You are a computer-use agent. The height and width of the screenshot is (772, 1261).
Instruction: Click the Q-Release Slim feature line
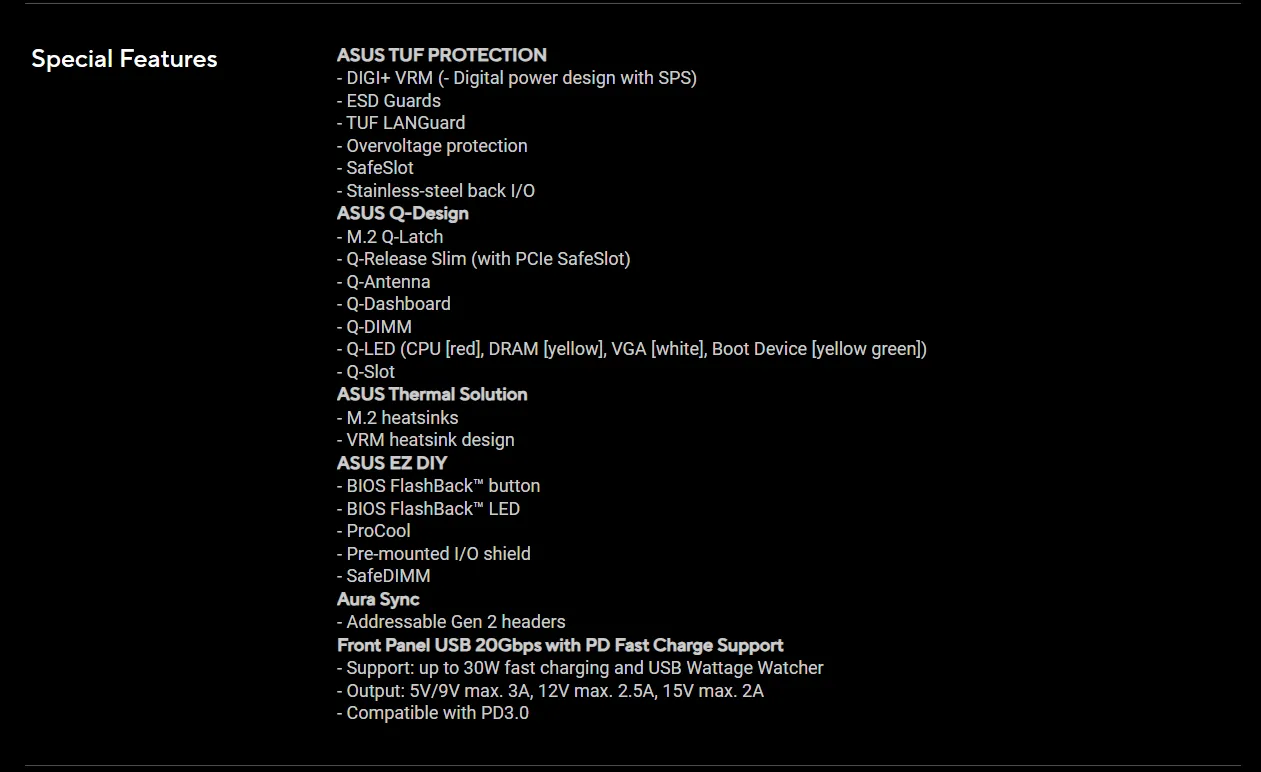(484, 259)
